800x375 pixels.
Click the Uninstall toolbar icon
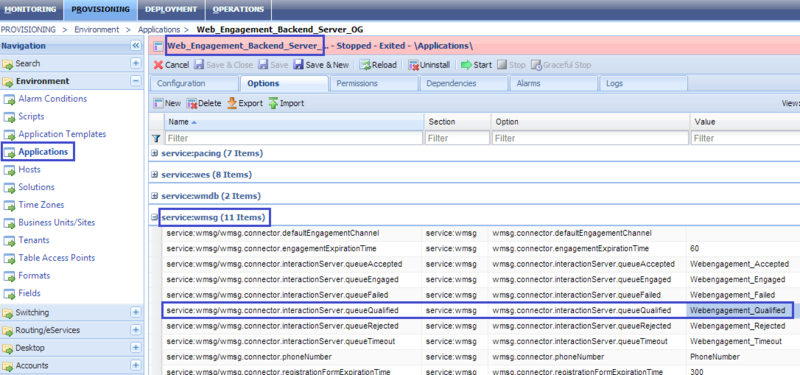[413, 65]
